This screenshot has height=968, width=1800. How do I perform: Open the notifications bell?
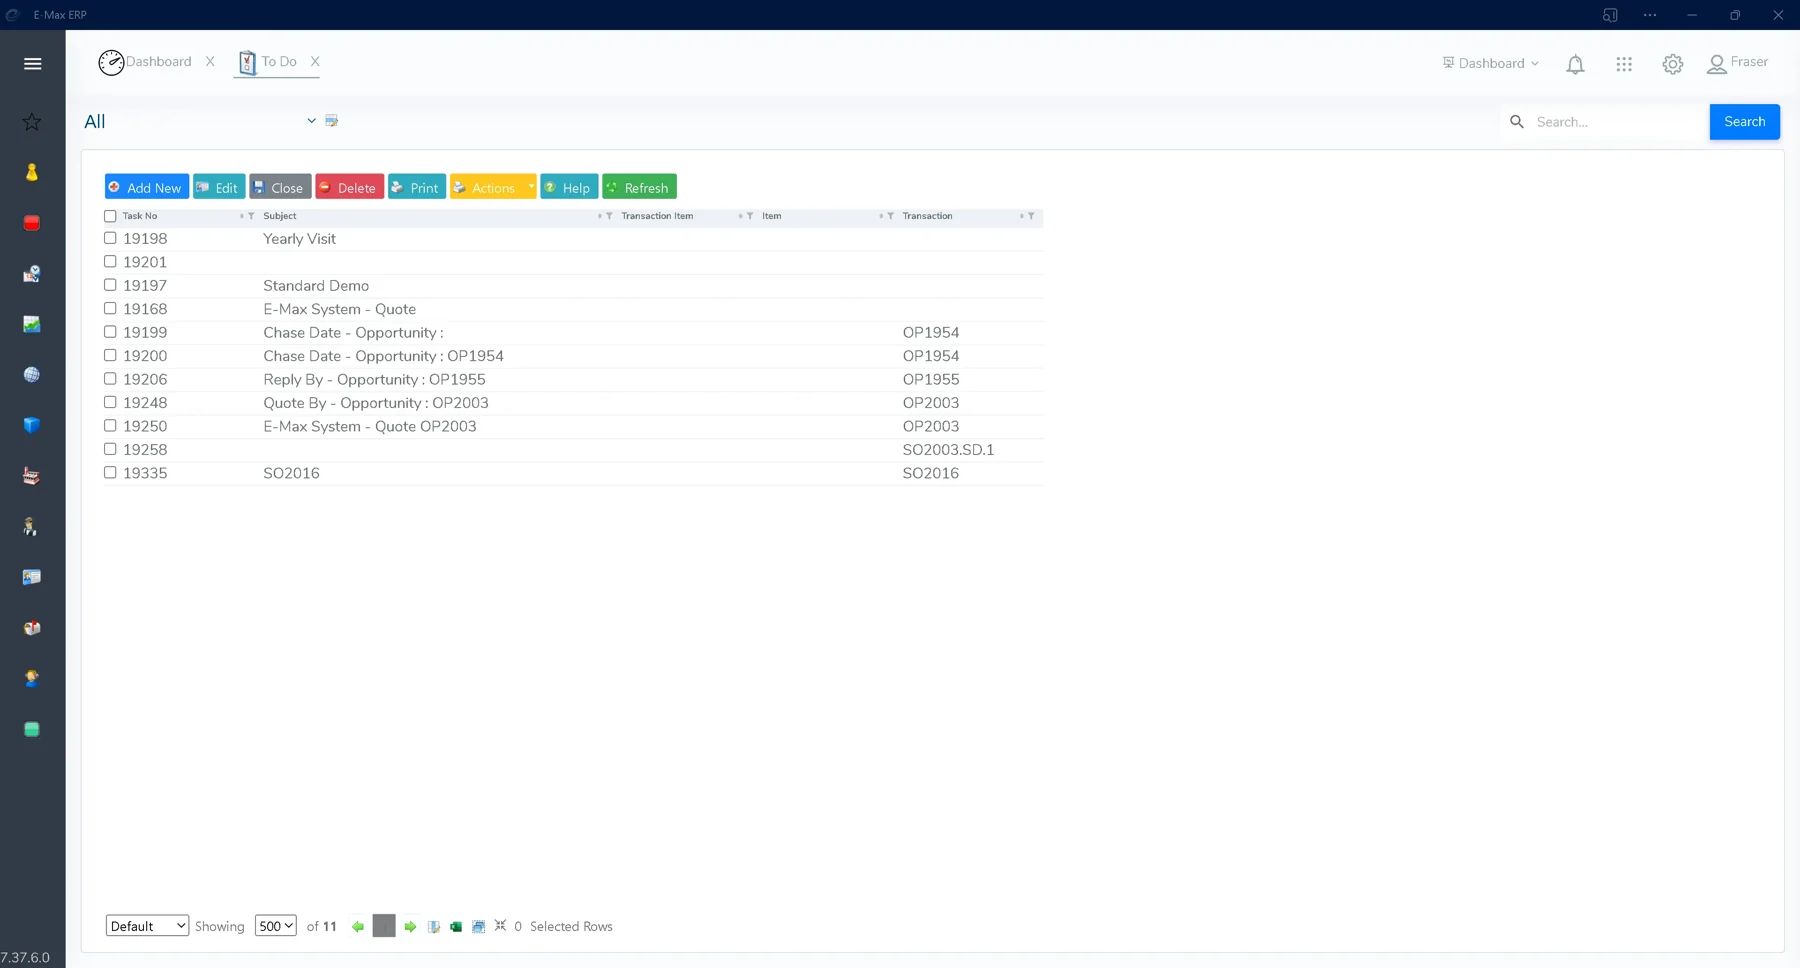coord(1575,64)
